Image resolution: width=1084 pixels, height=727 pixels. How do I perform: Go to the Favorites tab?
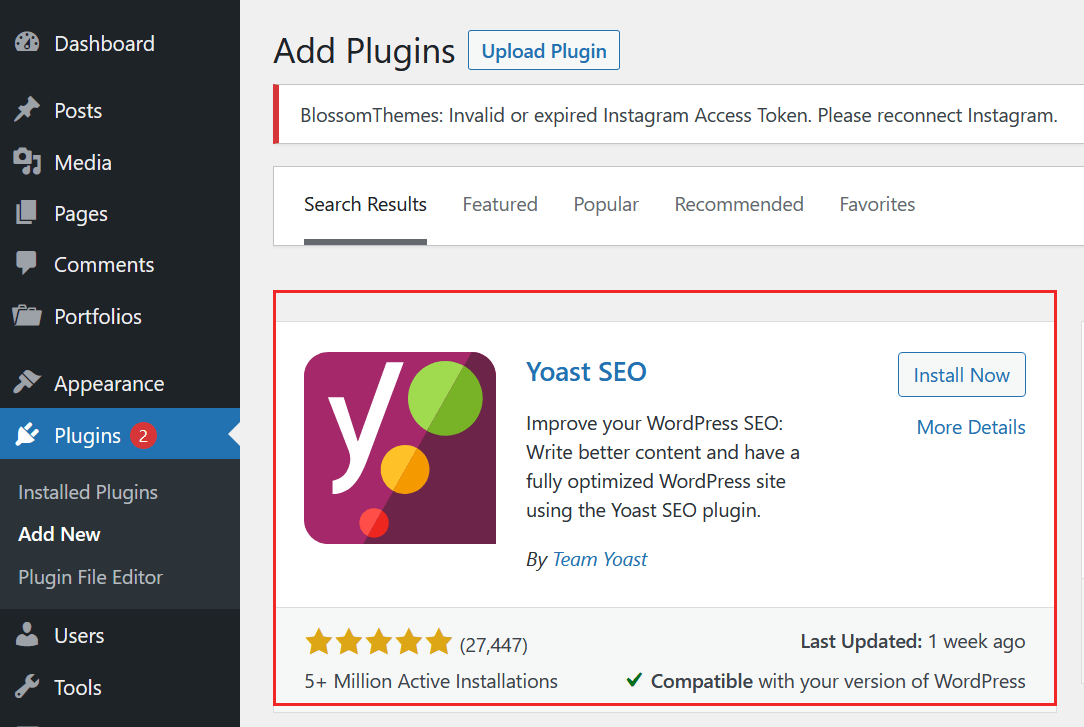pyautogui.click(x=877, y=204)
